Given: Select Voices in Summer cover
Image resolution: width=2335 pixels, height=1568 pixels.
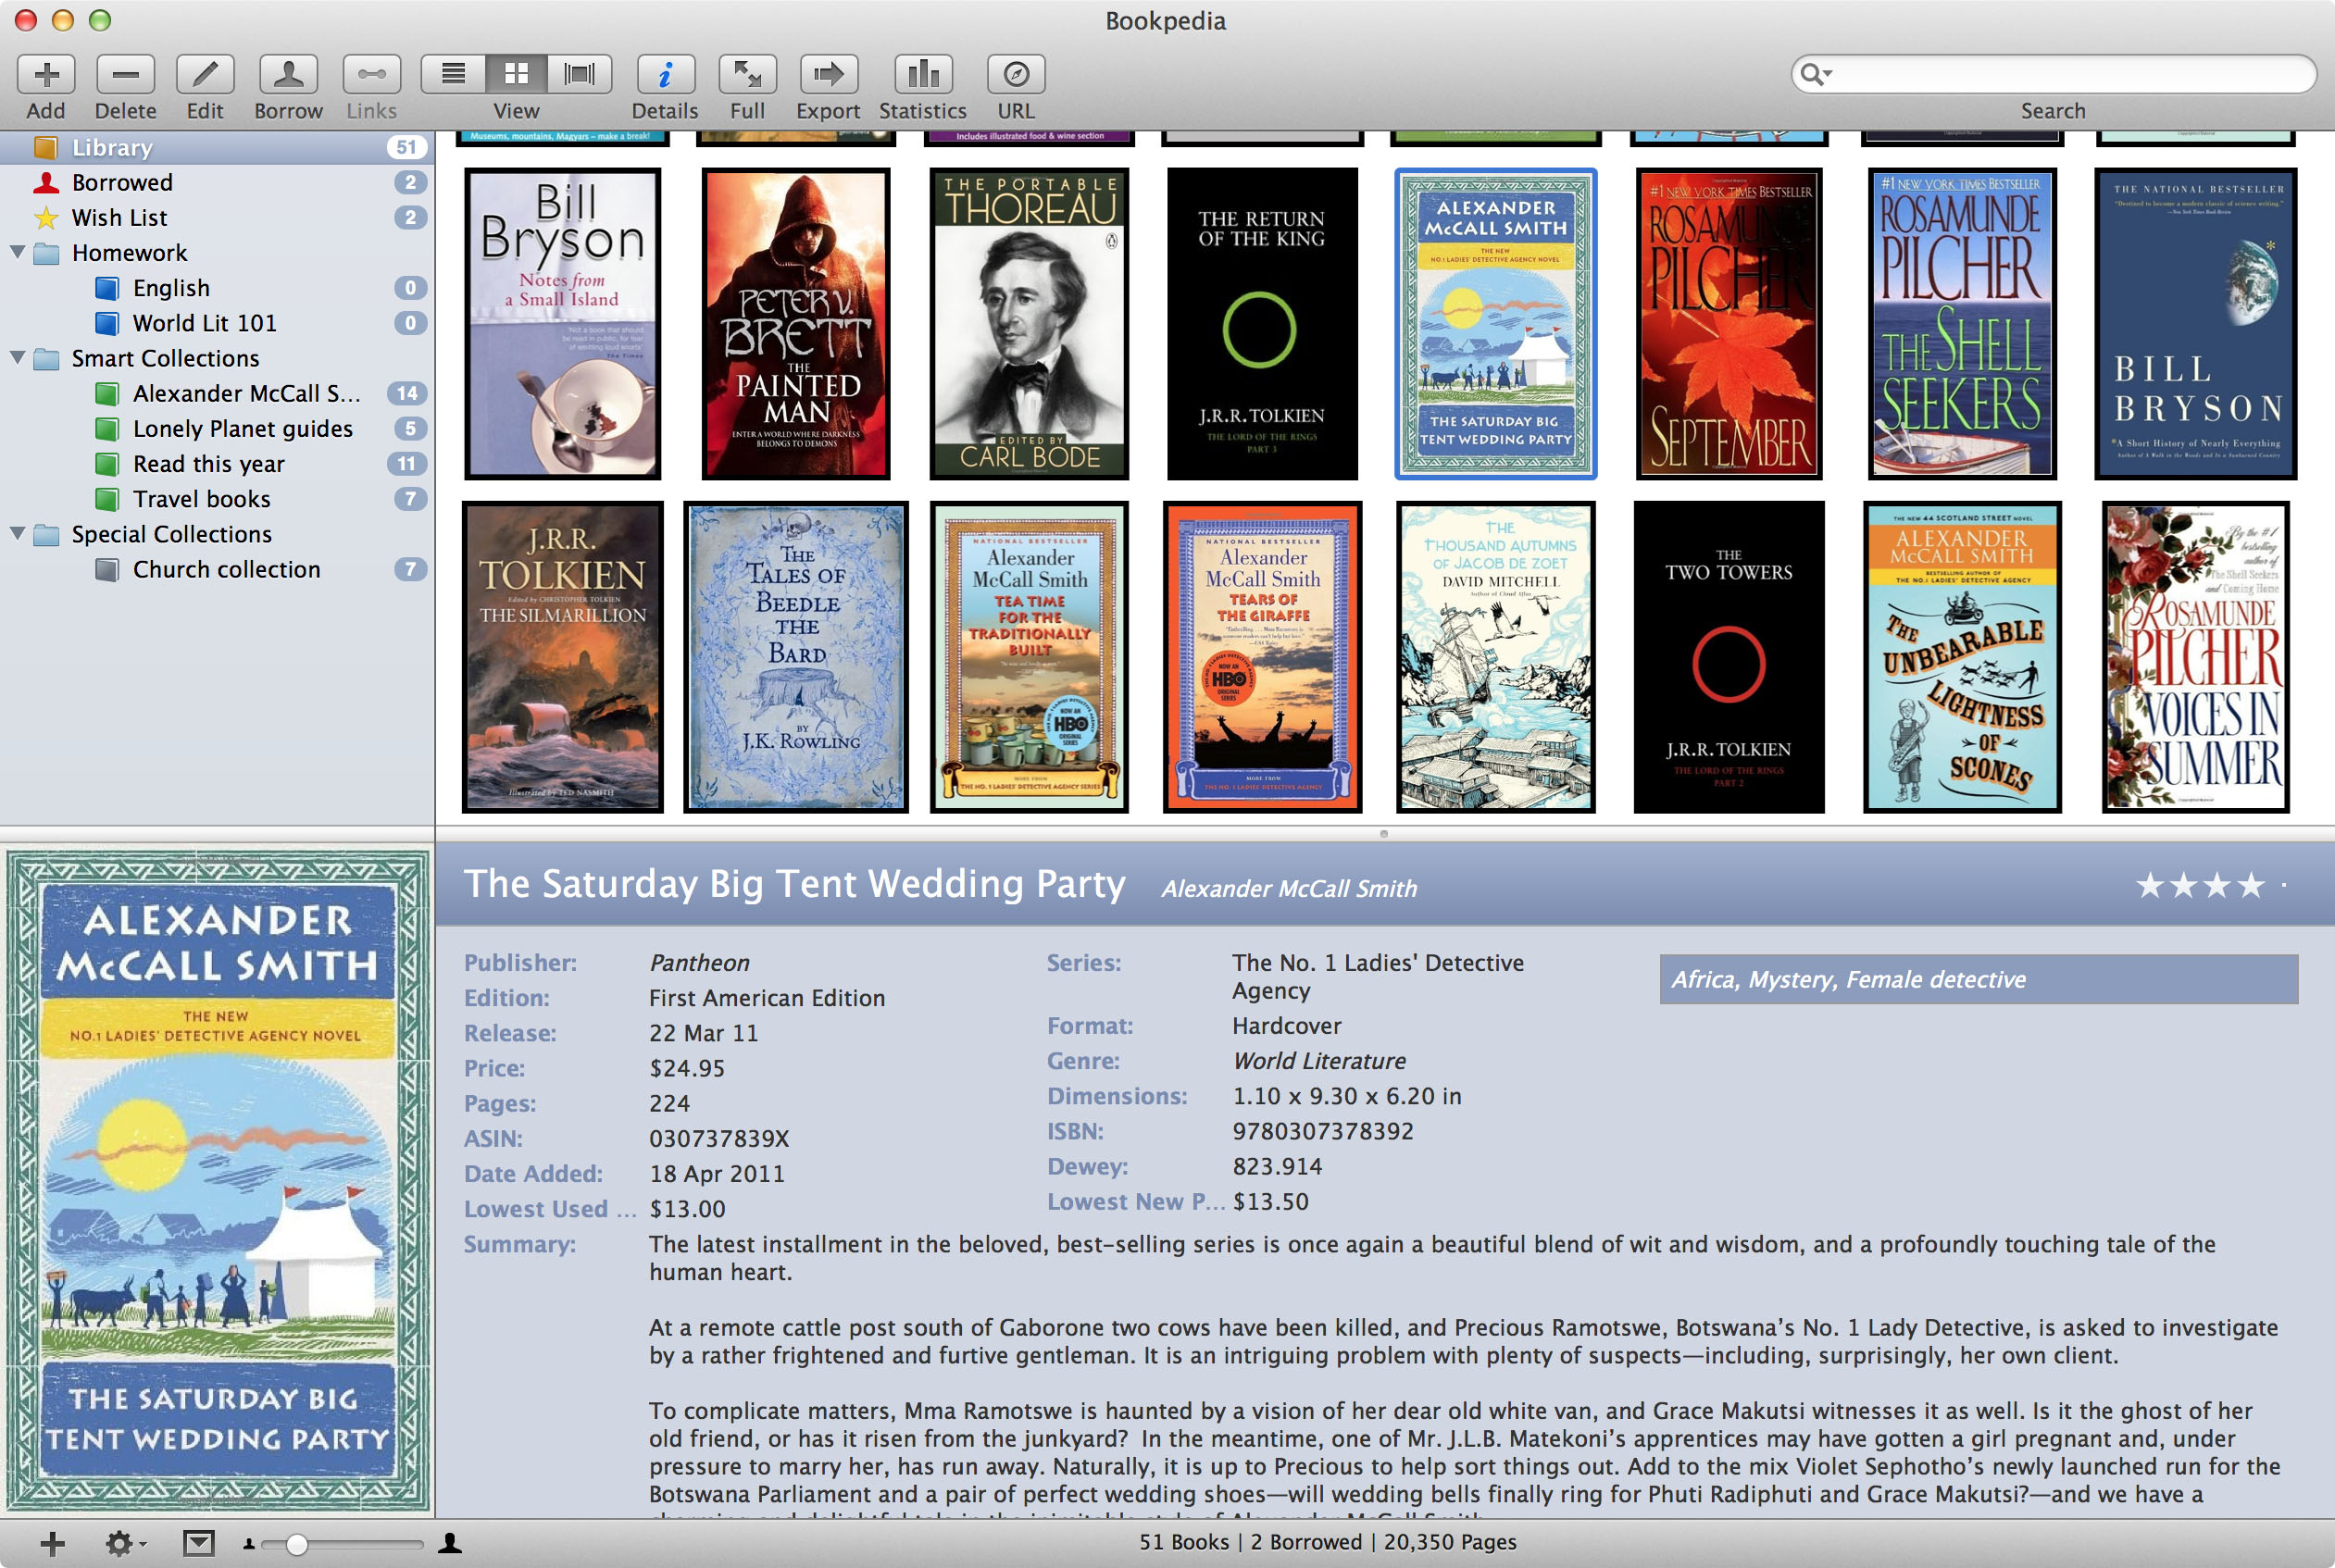Looking at the screenshot, I should pos(2196,657).
